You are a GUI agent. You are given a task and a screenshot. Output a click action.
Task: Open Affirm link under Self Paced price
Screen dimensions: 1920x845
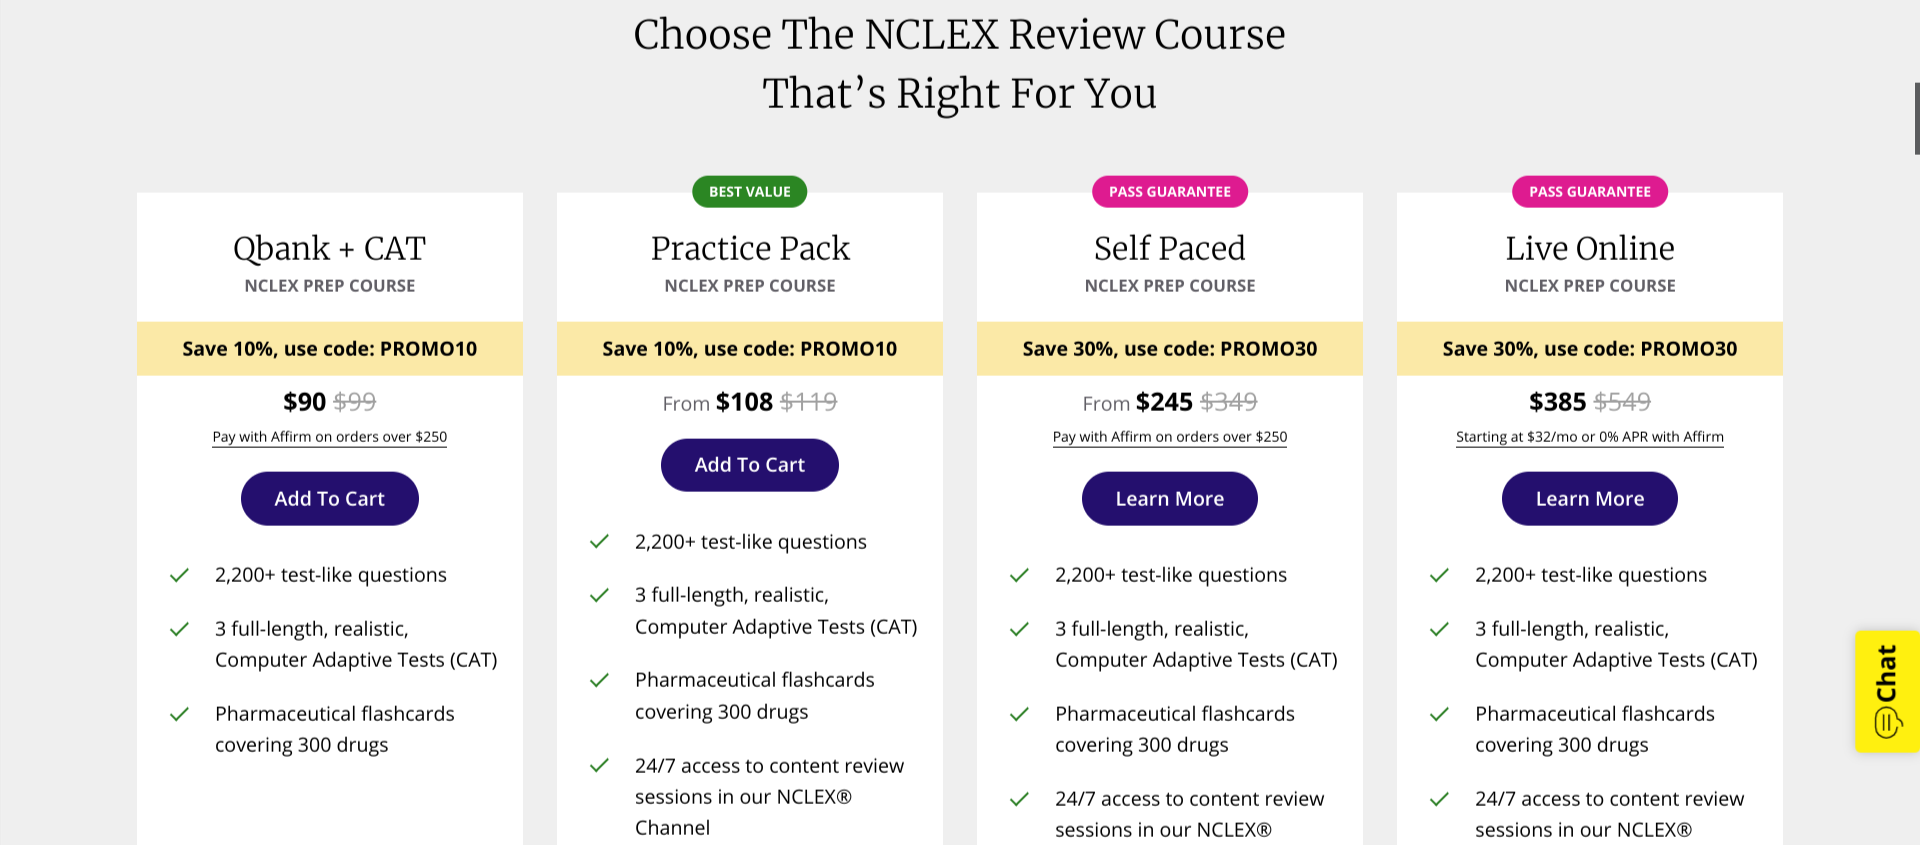1169,437
